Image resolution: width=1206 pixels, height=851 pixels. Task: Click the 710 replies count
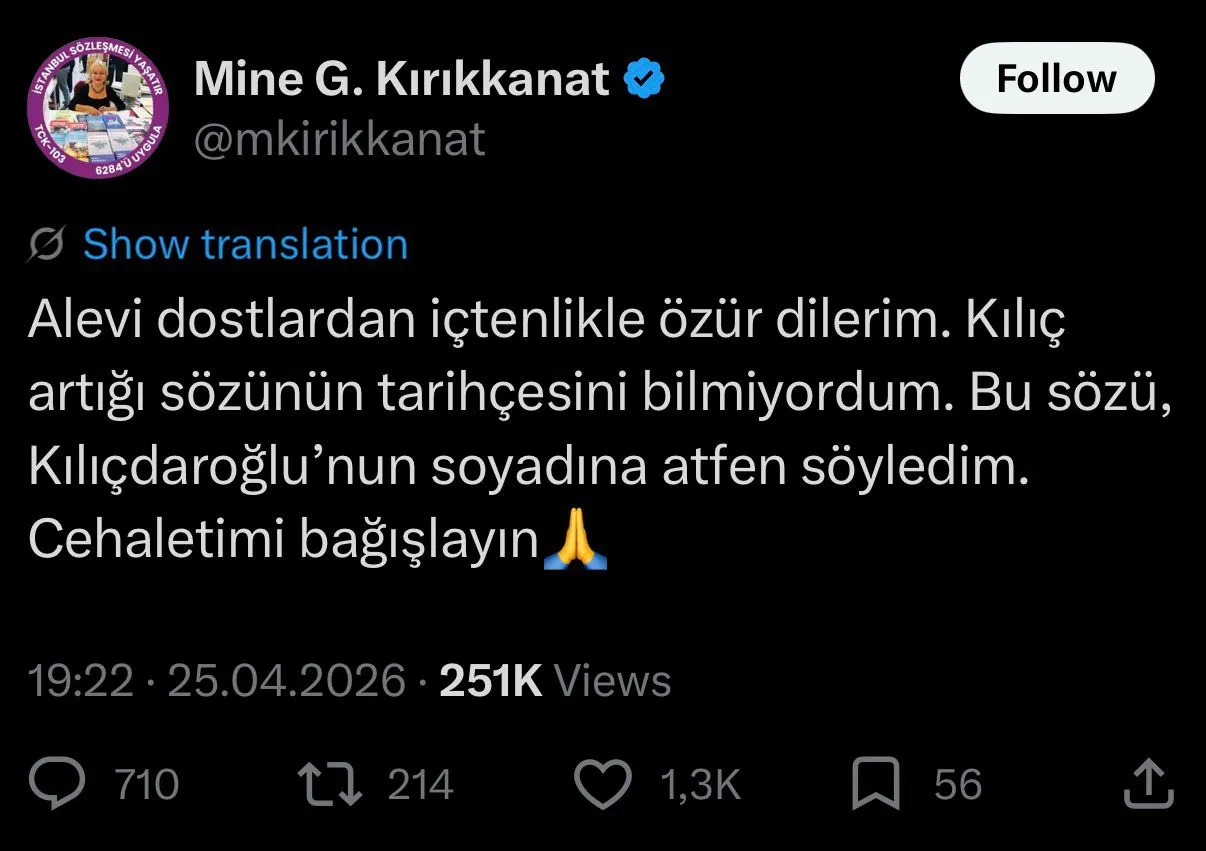point(146,785)
